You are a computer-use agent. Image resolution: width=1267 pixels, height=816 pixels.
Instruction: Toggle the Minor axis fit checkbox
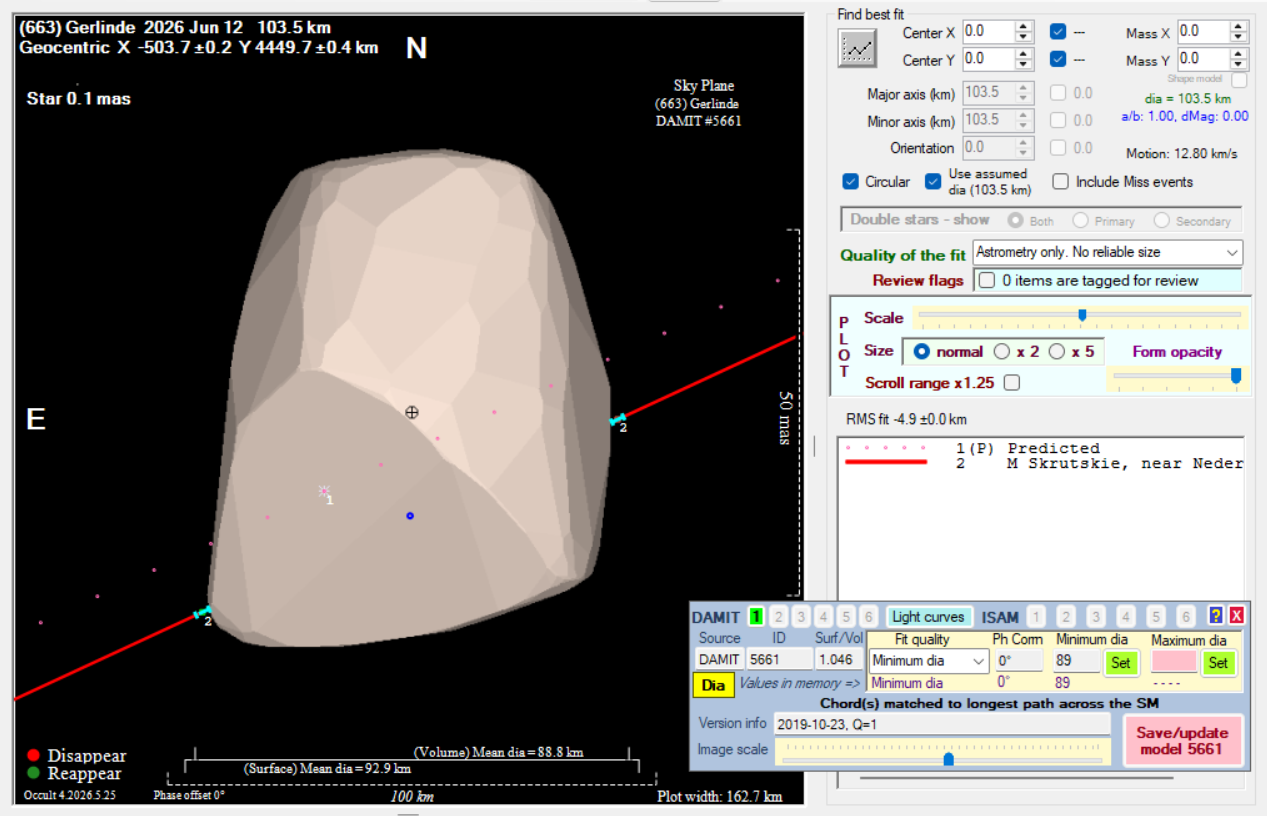(x=1058, y=120)
